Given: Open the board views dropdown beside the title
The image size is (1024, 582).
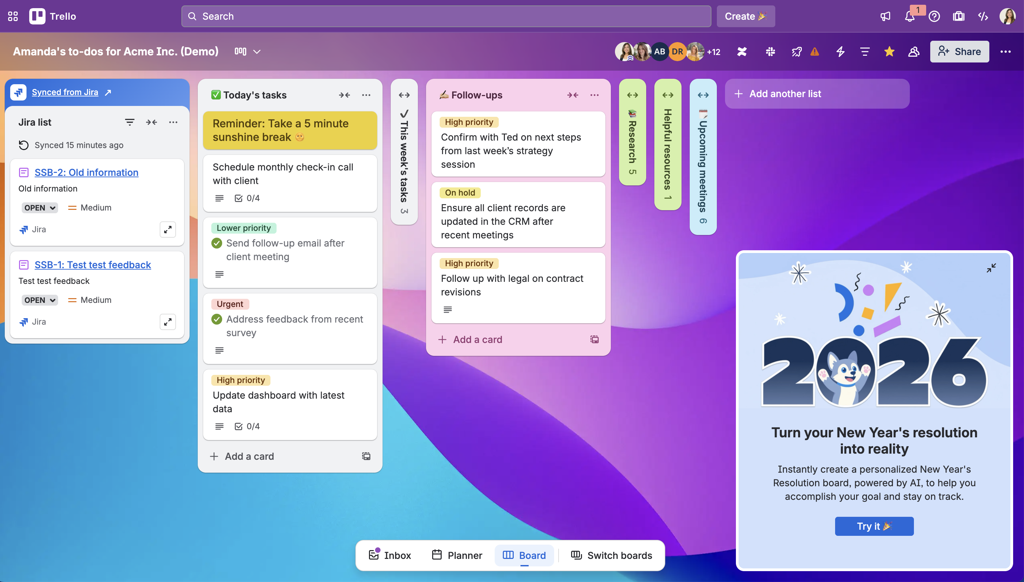Looking at the screenshot, I should click(248, 52).
